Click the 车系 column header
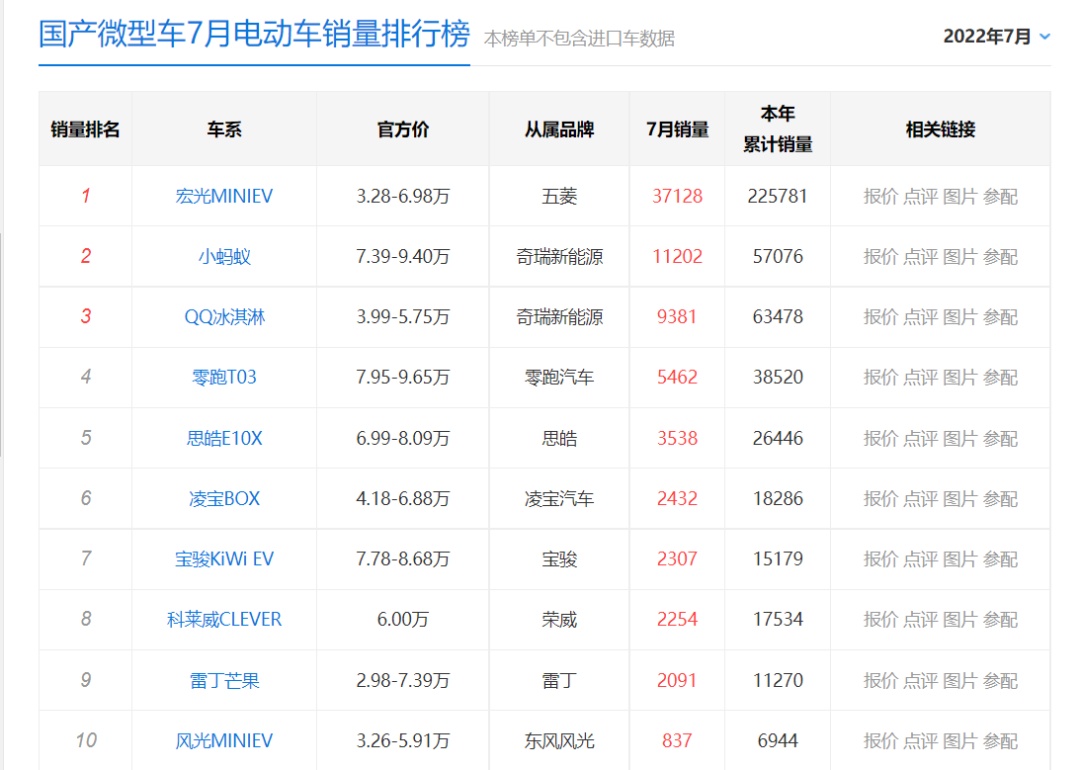The width and height of the screenshot is (1080, 770). 224,129
